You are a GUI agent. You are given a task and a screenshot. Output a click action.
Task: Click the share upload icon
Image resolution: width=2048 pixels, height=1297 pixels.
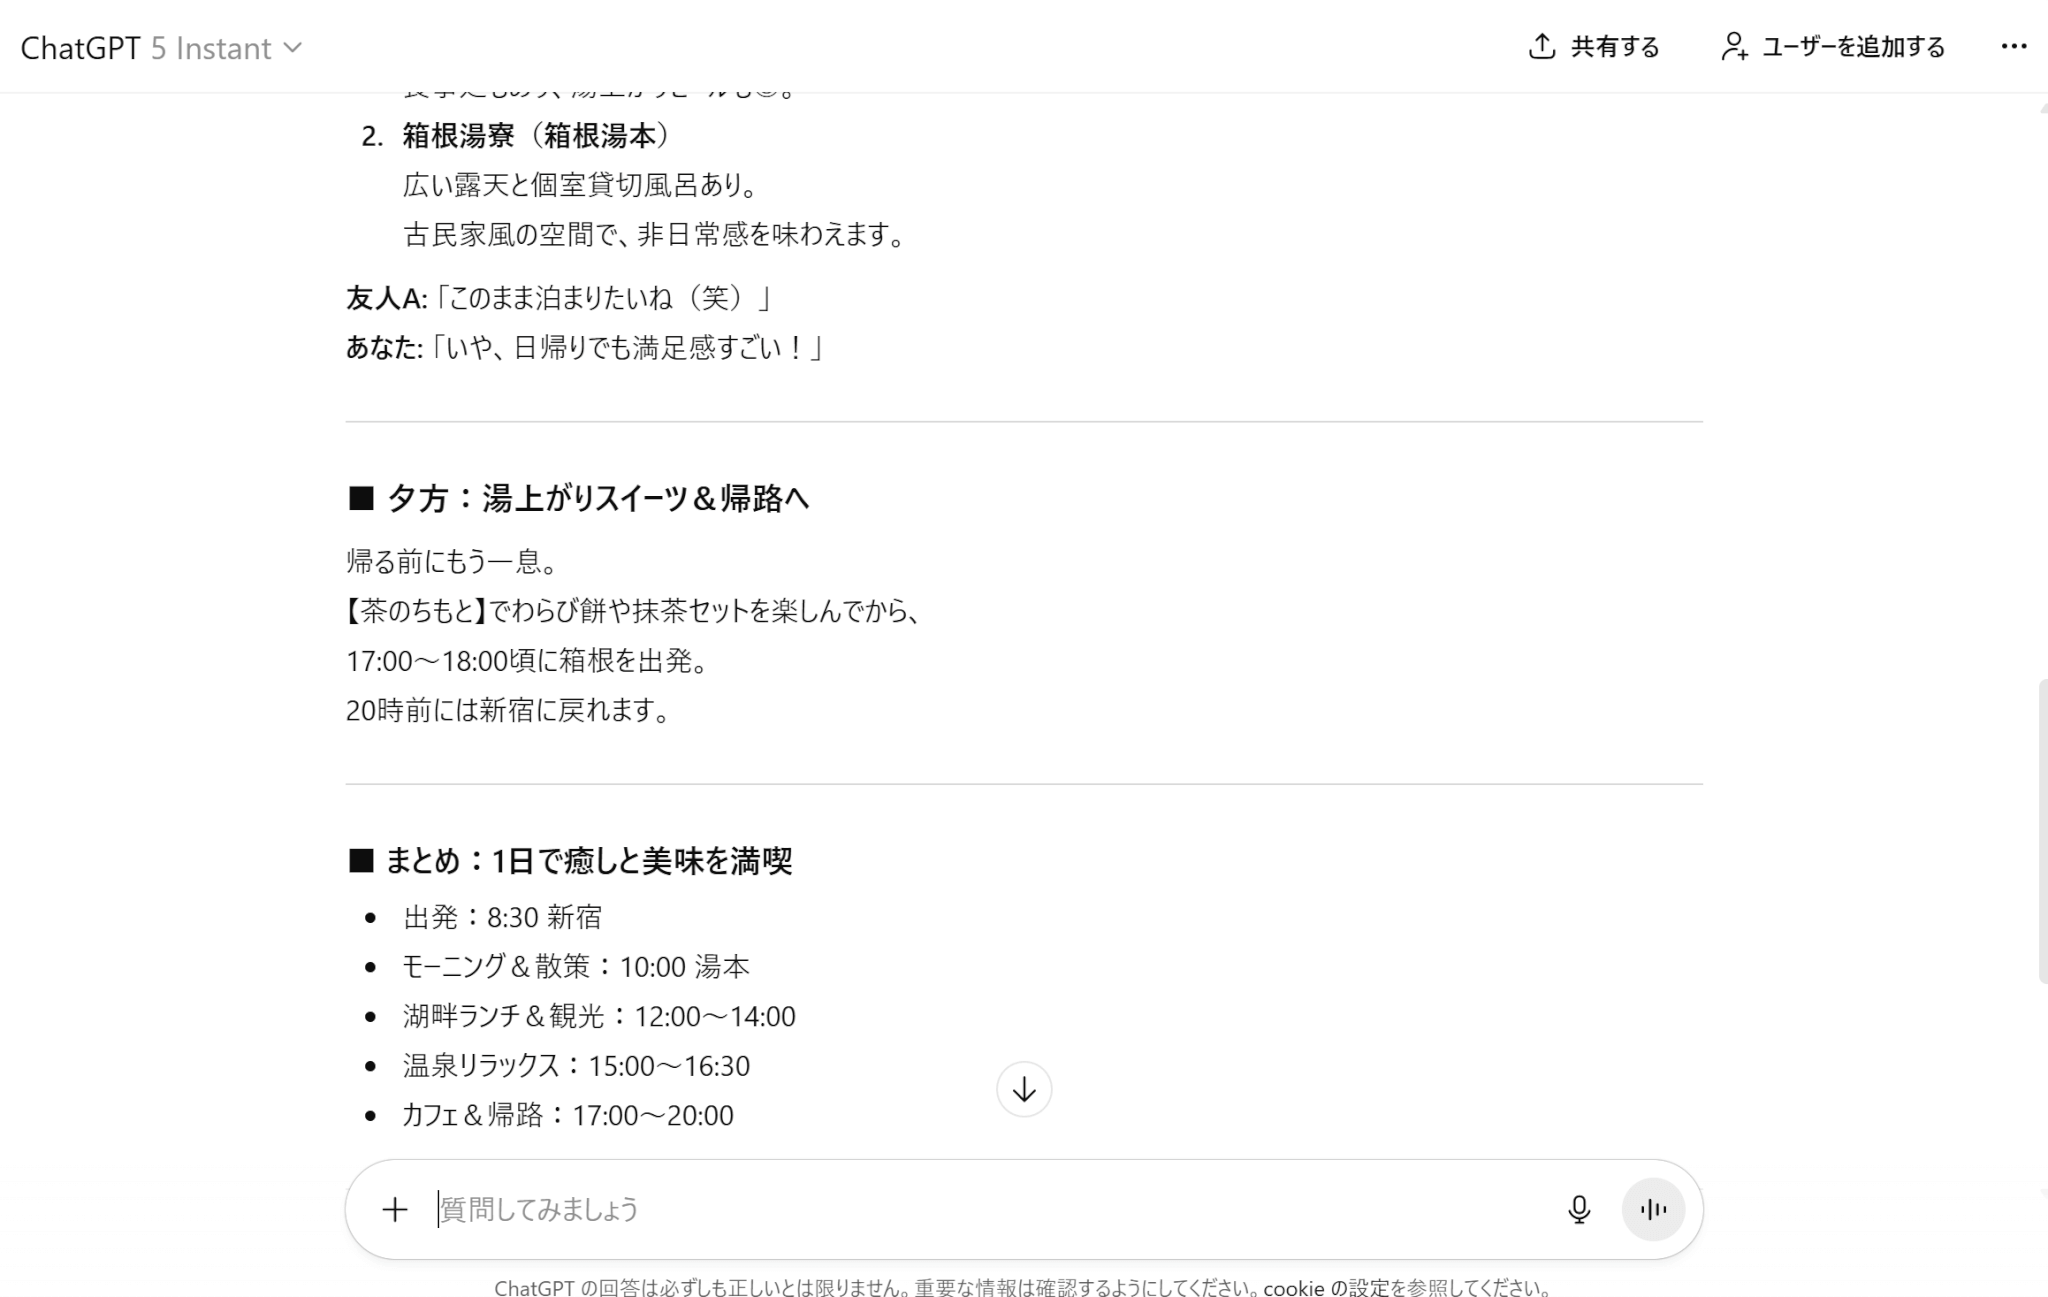click(x=1541, y=47)
